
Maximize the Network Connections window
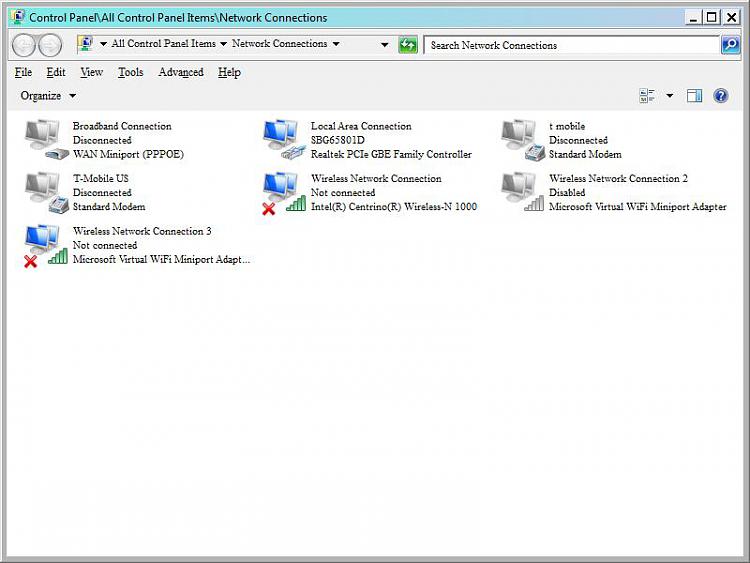(x=711, y=18)
